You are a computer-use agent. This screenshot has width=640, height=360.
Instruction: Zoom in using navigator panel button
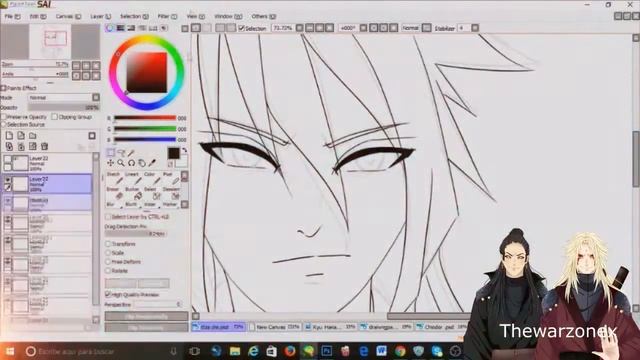tap(86, 65)
